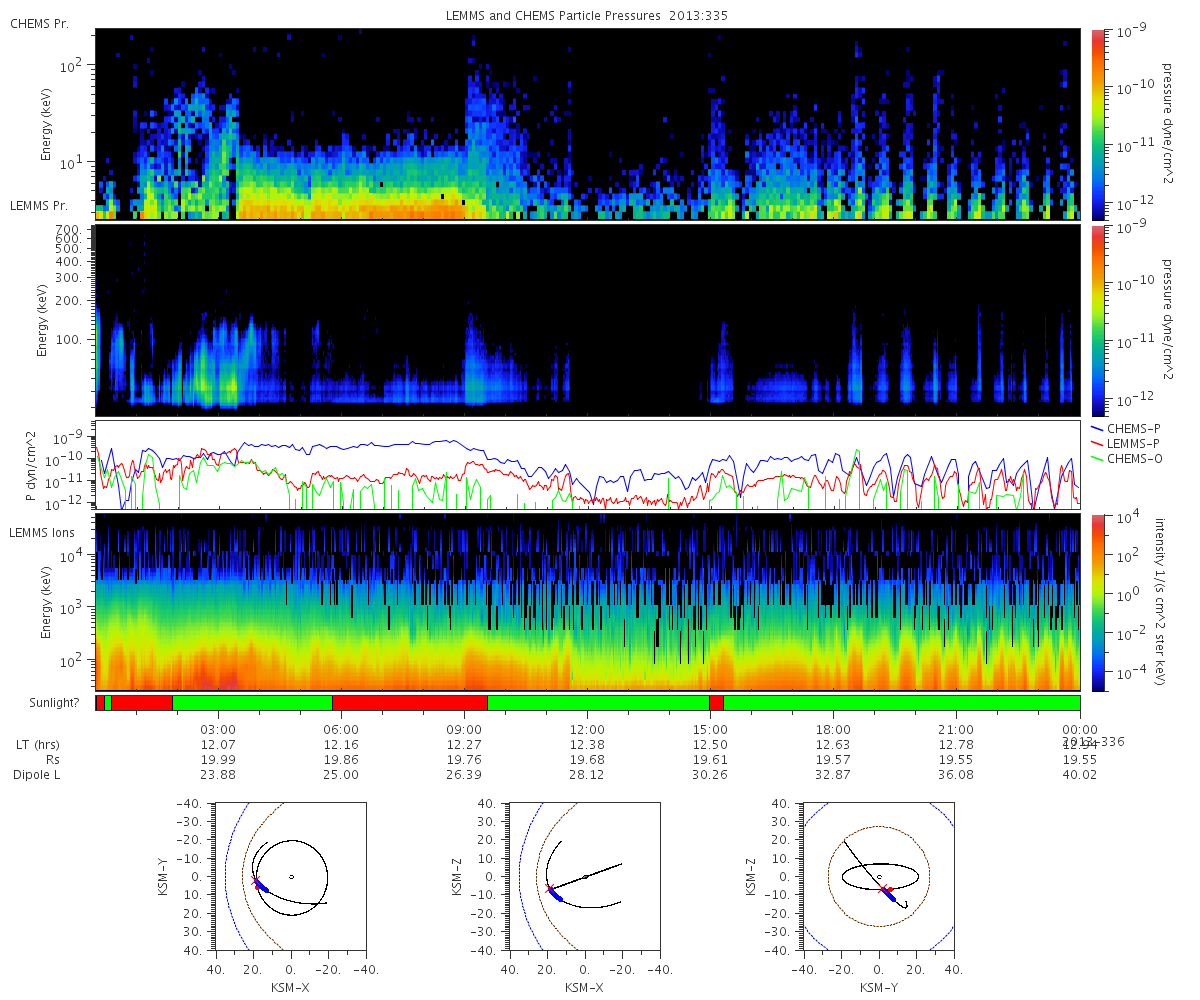Click the 12:00 time tick label
The width and height of the screenshot is (1200, 1000).
[x=587, y=729]
